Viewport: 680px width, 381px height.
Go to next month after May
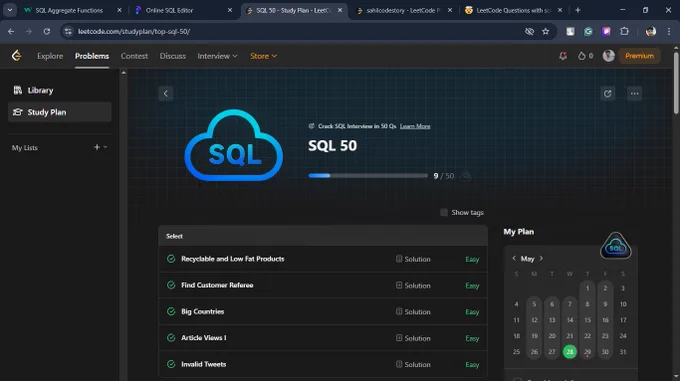tap(541, 258)
